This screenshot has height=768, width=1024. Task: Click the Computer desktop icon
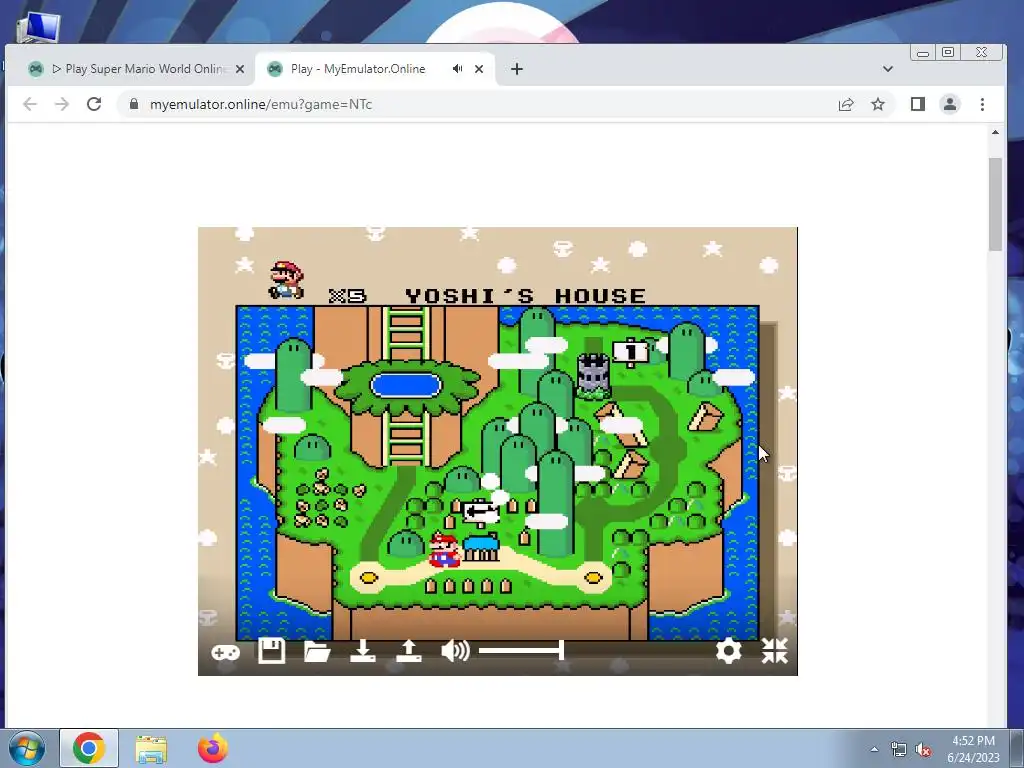click(x=38, y=27)
